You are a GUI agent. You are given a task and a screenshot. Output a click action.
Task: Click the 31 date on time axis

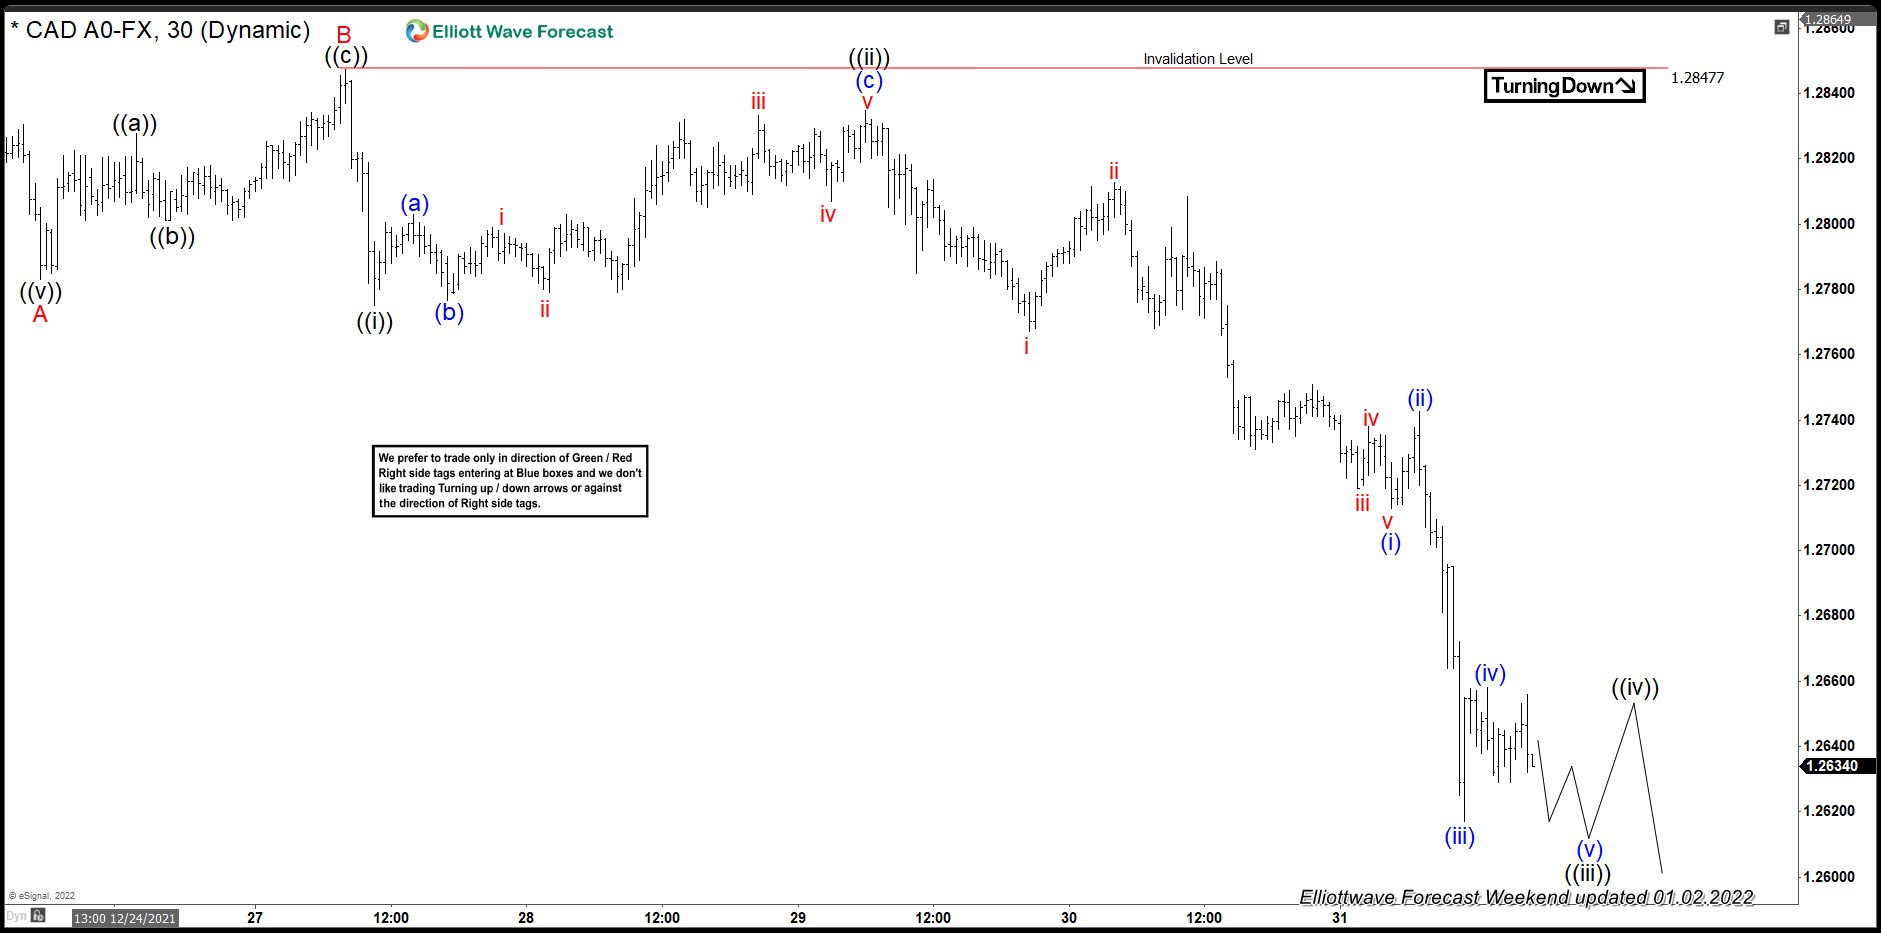1340,918
